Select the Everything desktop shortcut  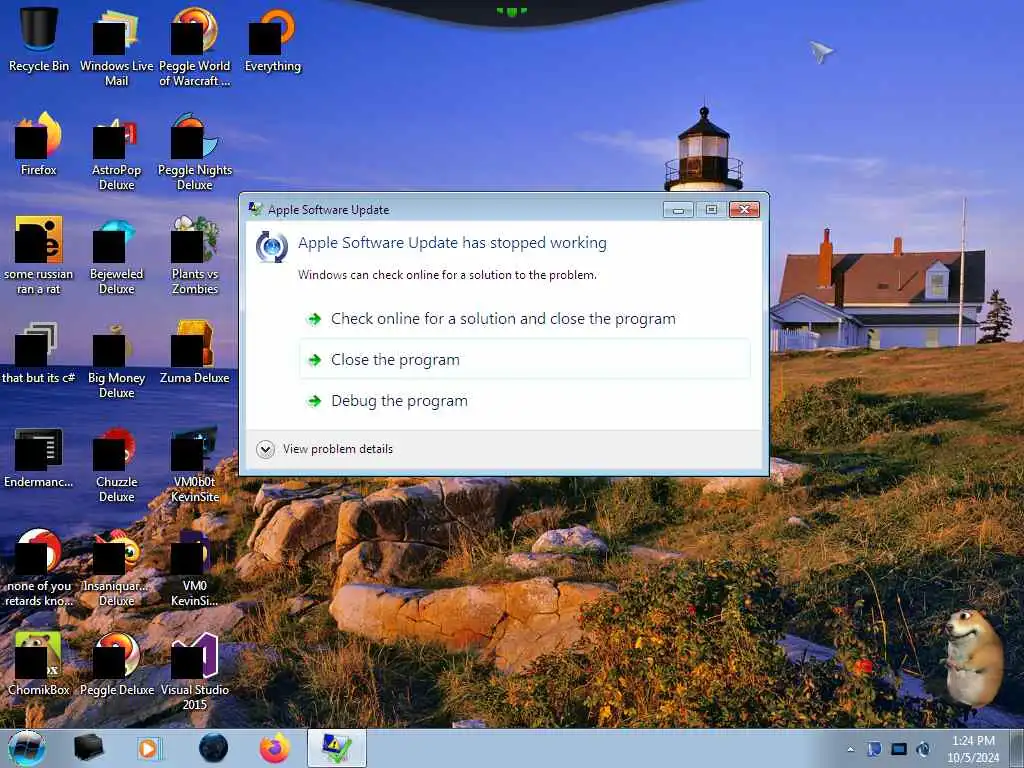272,39
